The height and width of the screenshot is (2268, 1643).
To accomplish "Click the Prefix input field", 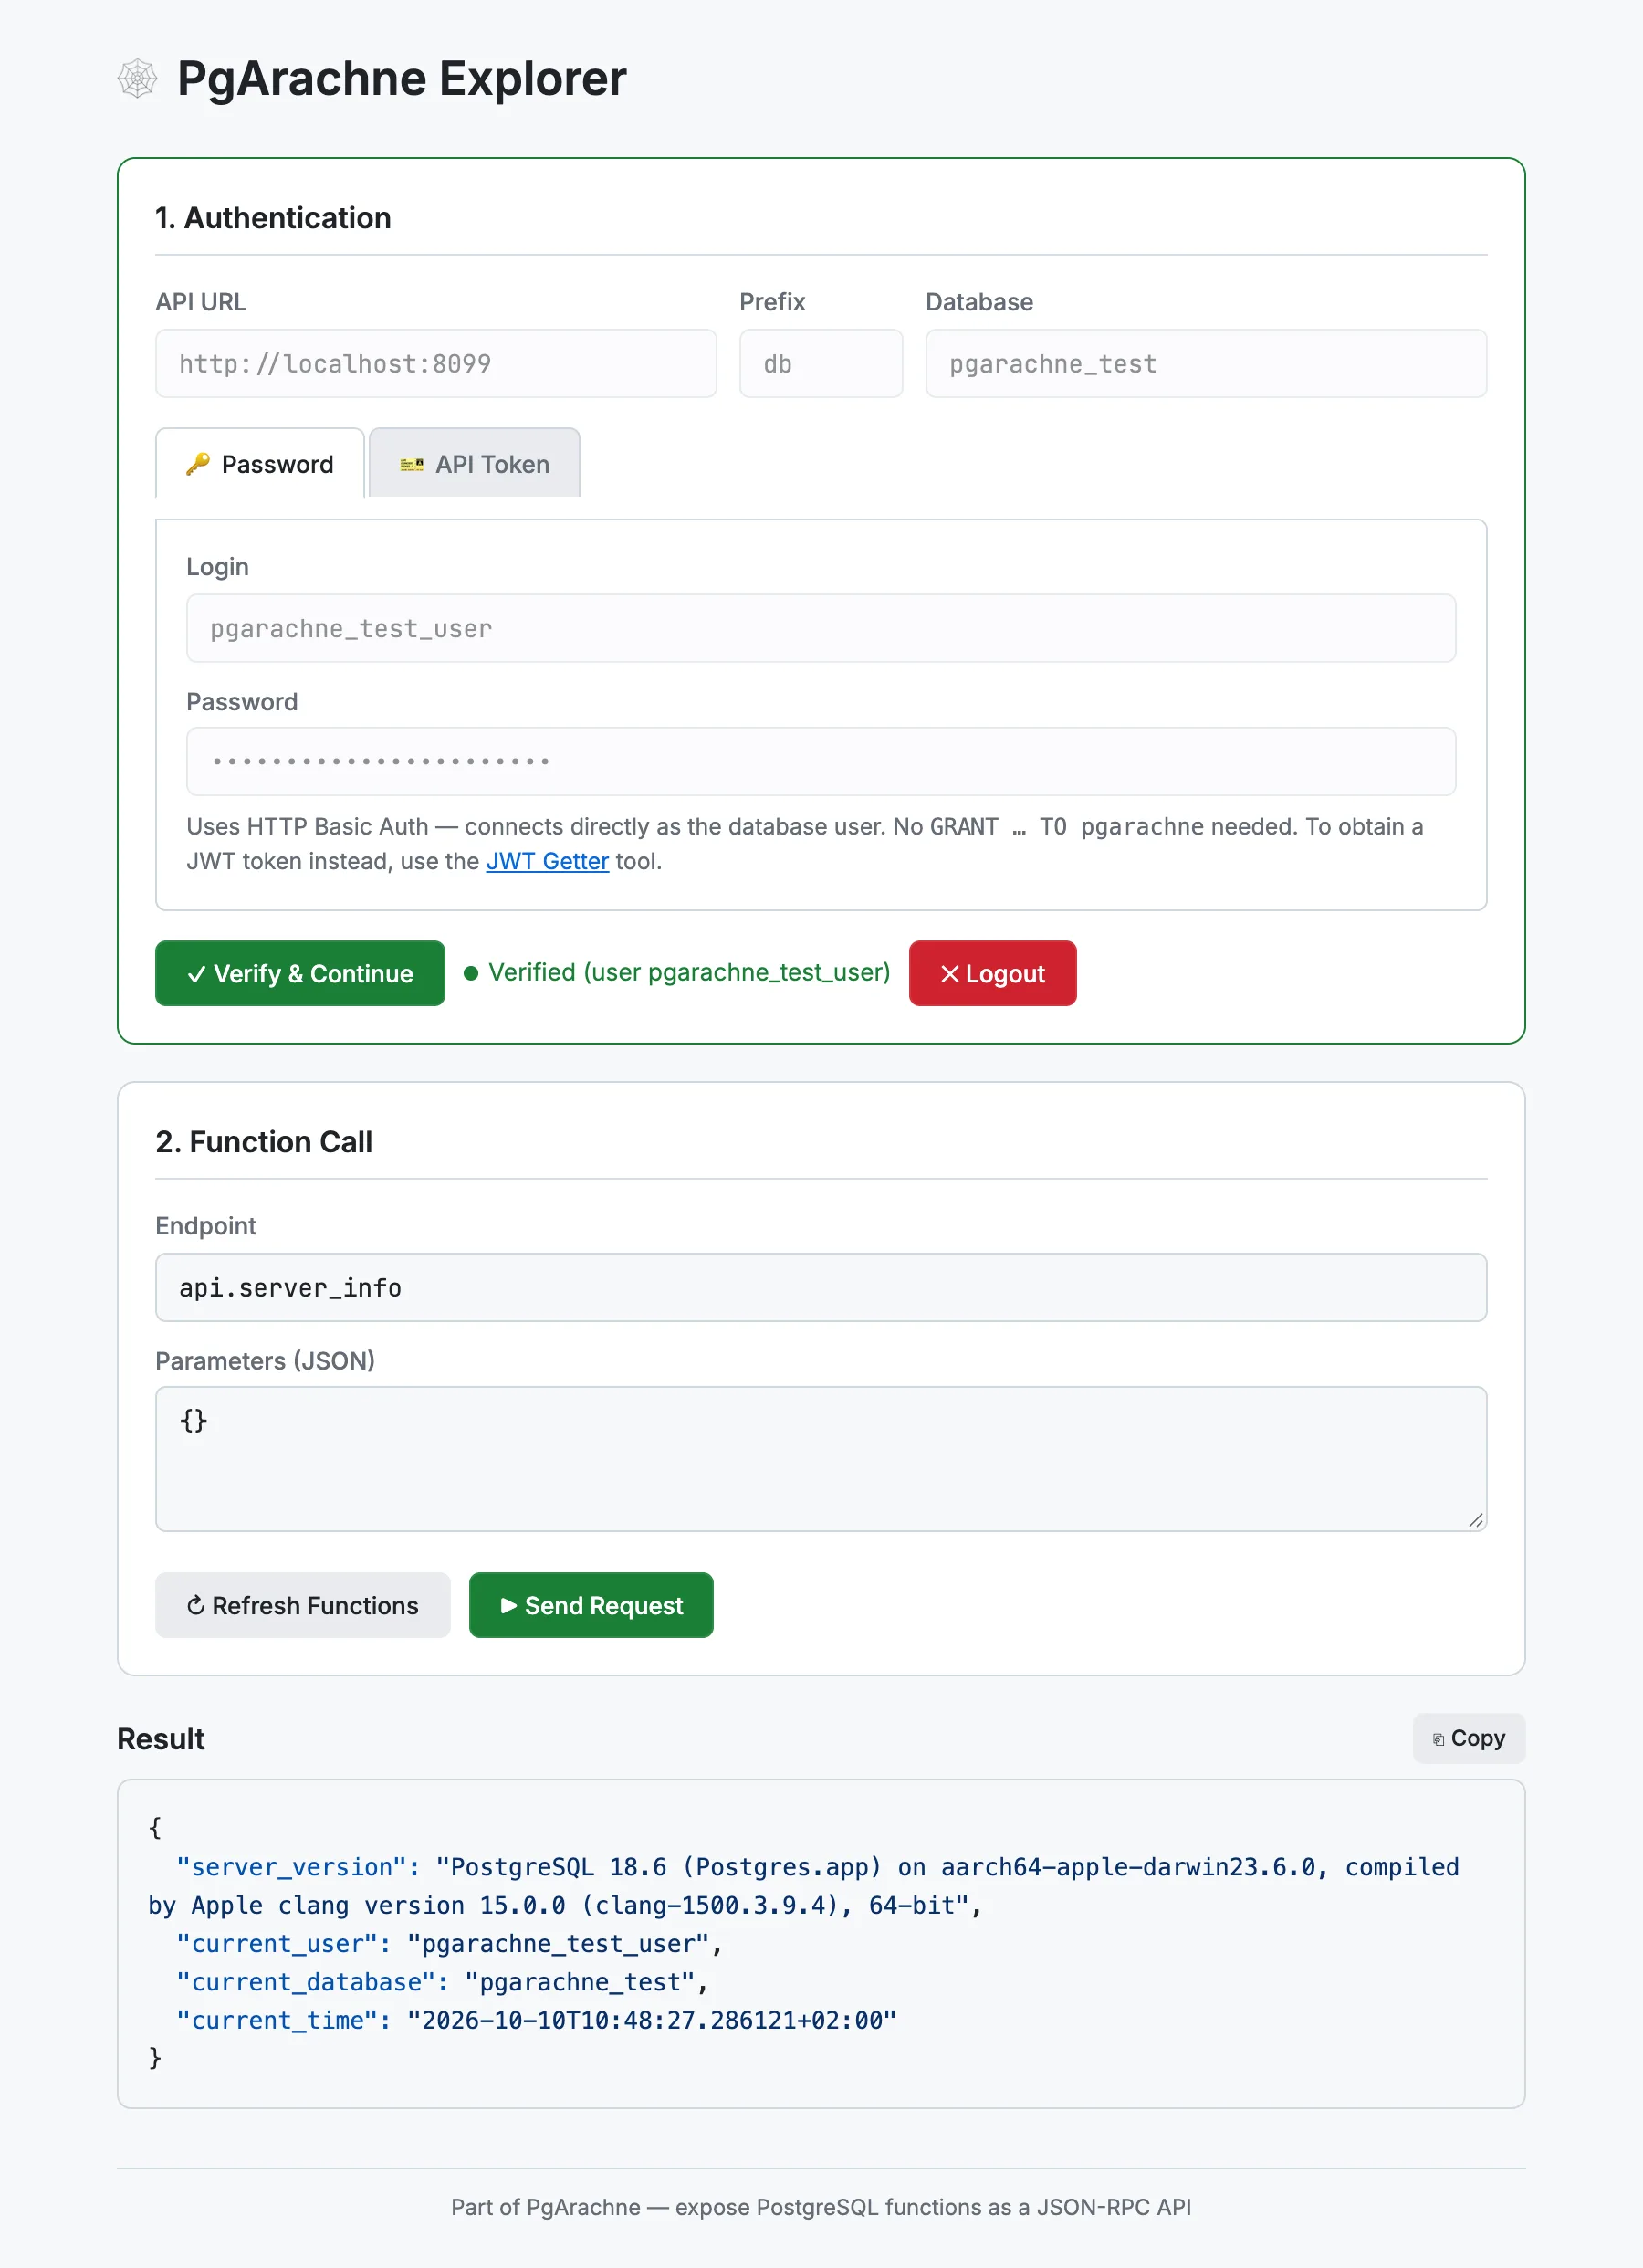I will [x=821, y=364].
